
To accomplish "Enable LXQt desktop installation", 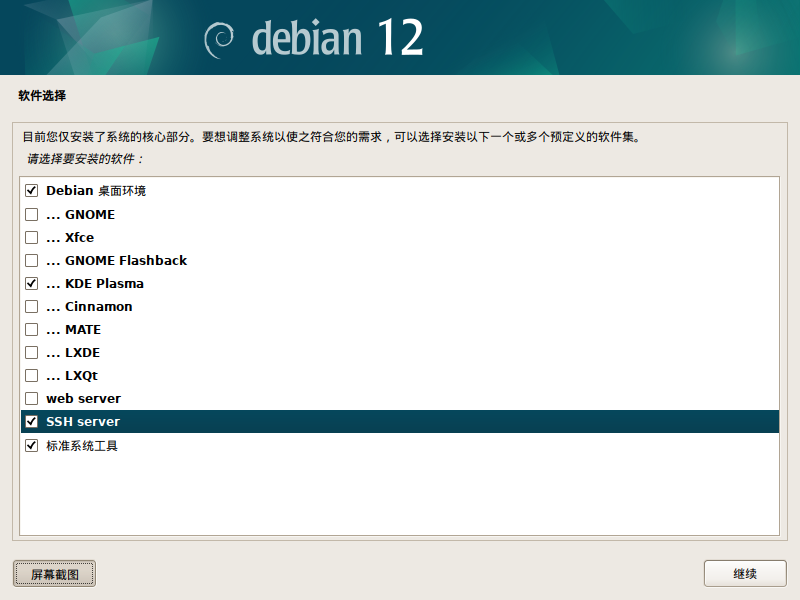I will click(x=31, y=375).
